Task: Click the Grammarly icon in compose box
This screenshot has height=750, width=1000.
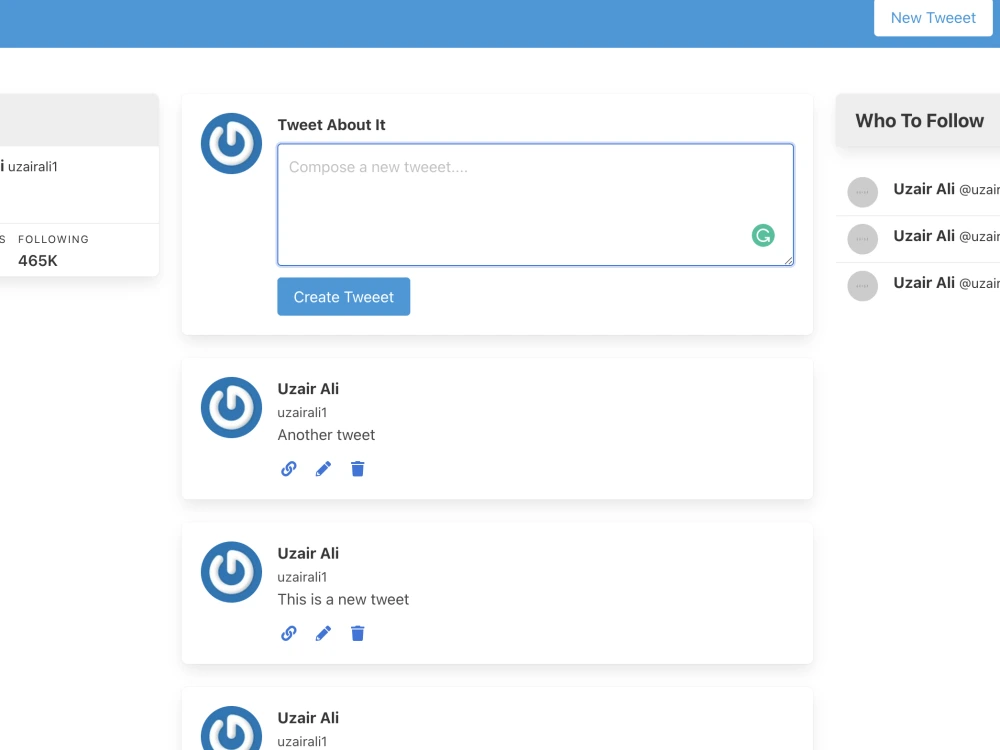Action: click(763, 235)
